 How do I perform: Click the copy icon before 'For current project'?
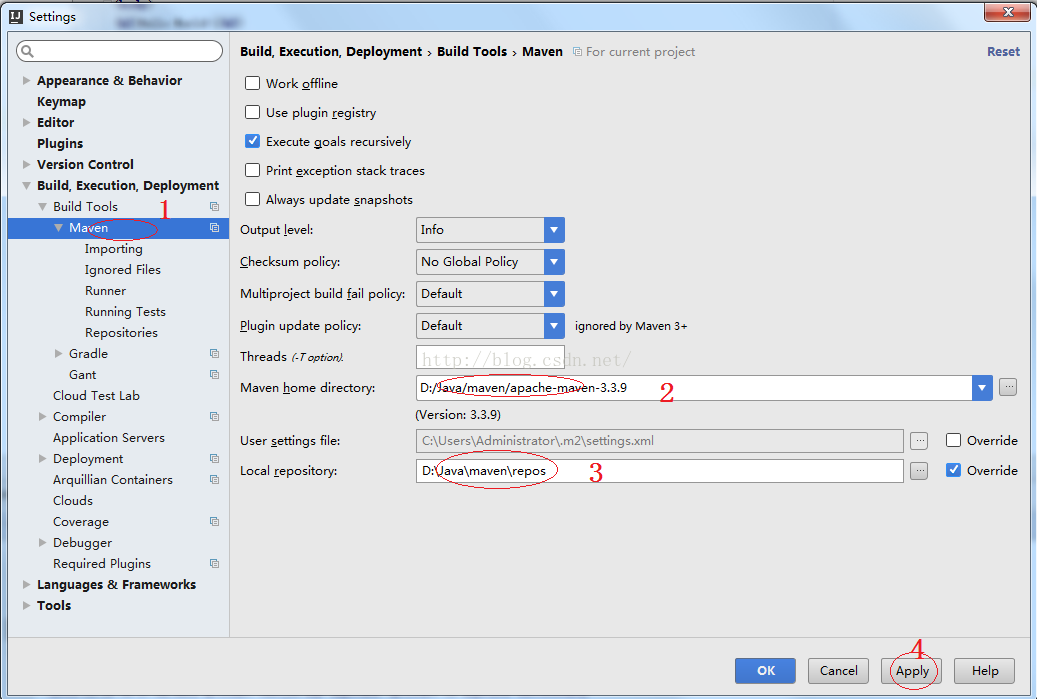tap(577, 52)
